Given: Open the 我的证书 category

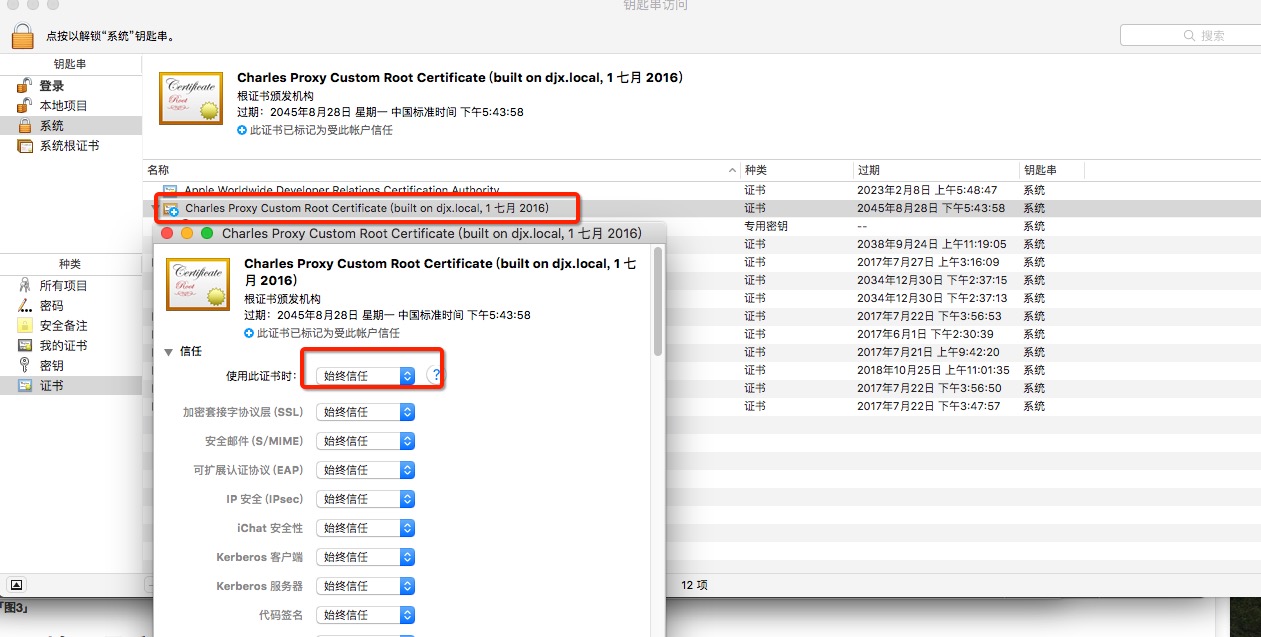Looking at the screenshot, I should click(x=63, y=346).
